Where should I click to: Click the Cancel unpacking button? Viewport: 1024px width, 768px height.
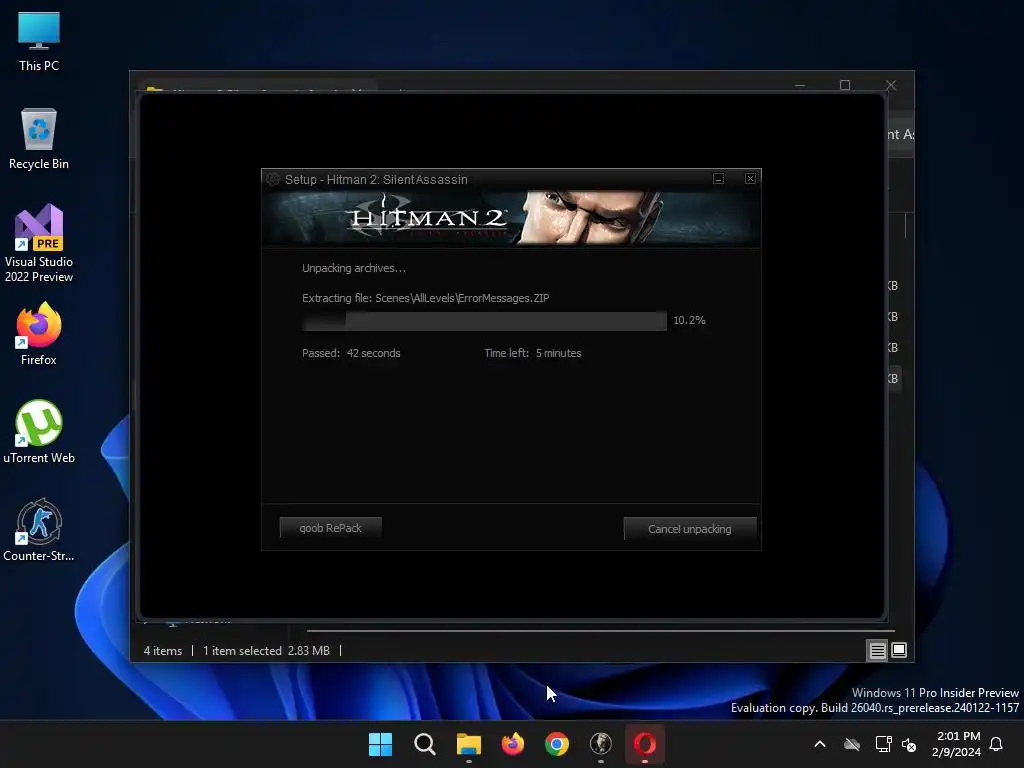pos(690,529)
